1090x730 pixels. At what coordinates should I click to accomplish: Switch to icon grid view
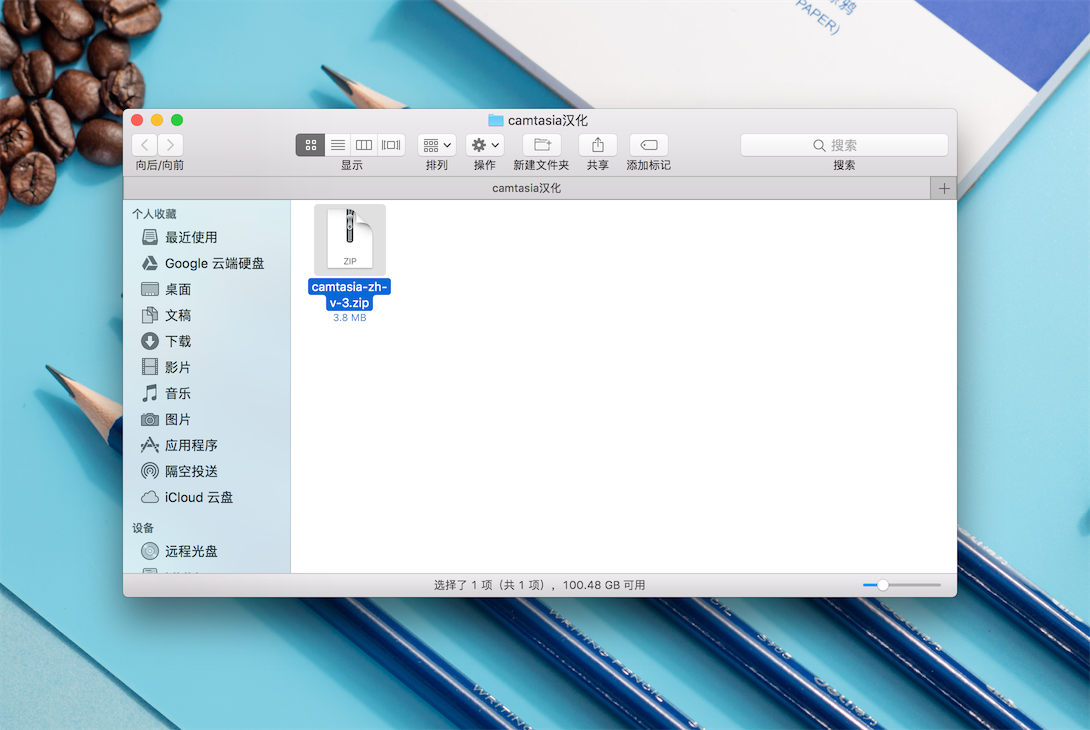point(311,145)
